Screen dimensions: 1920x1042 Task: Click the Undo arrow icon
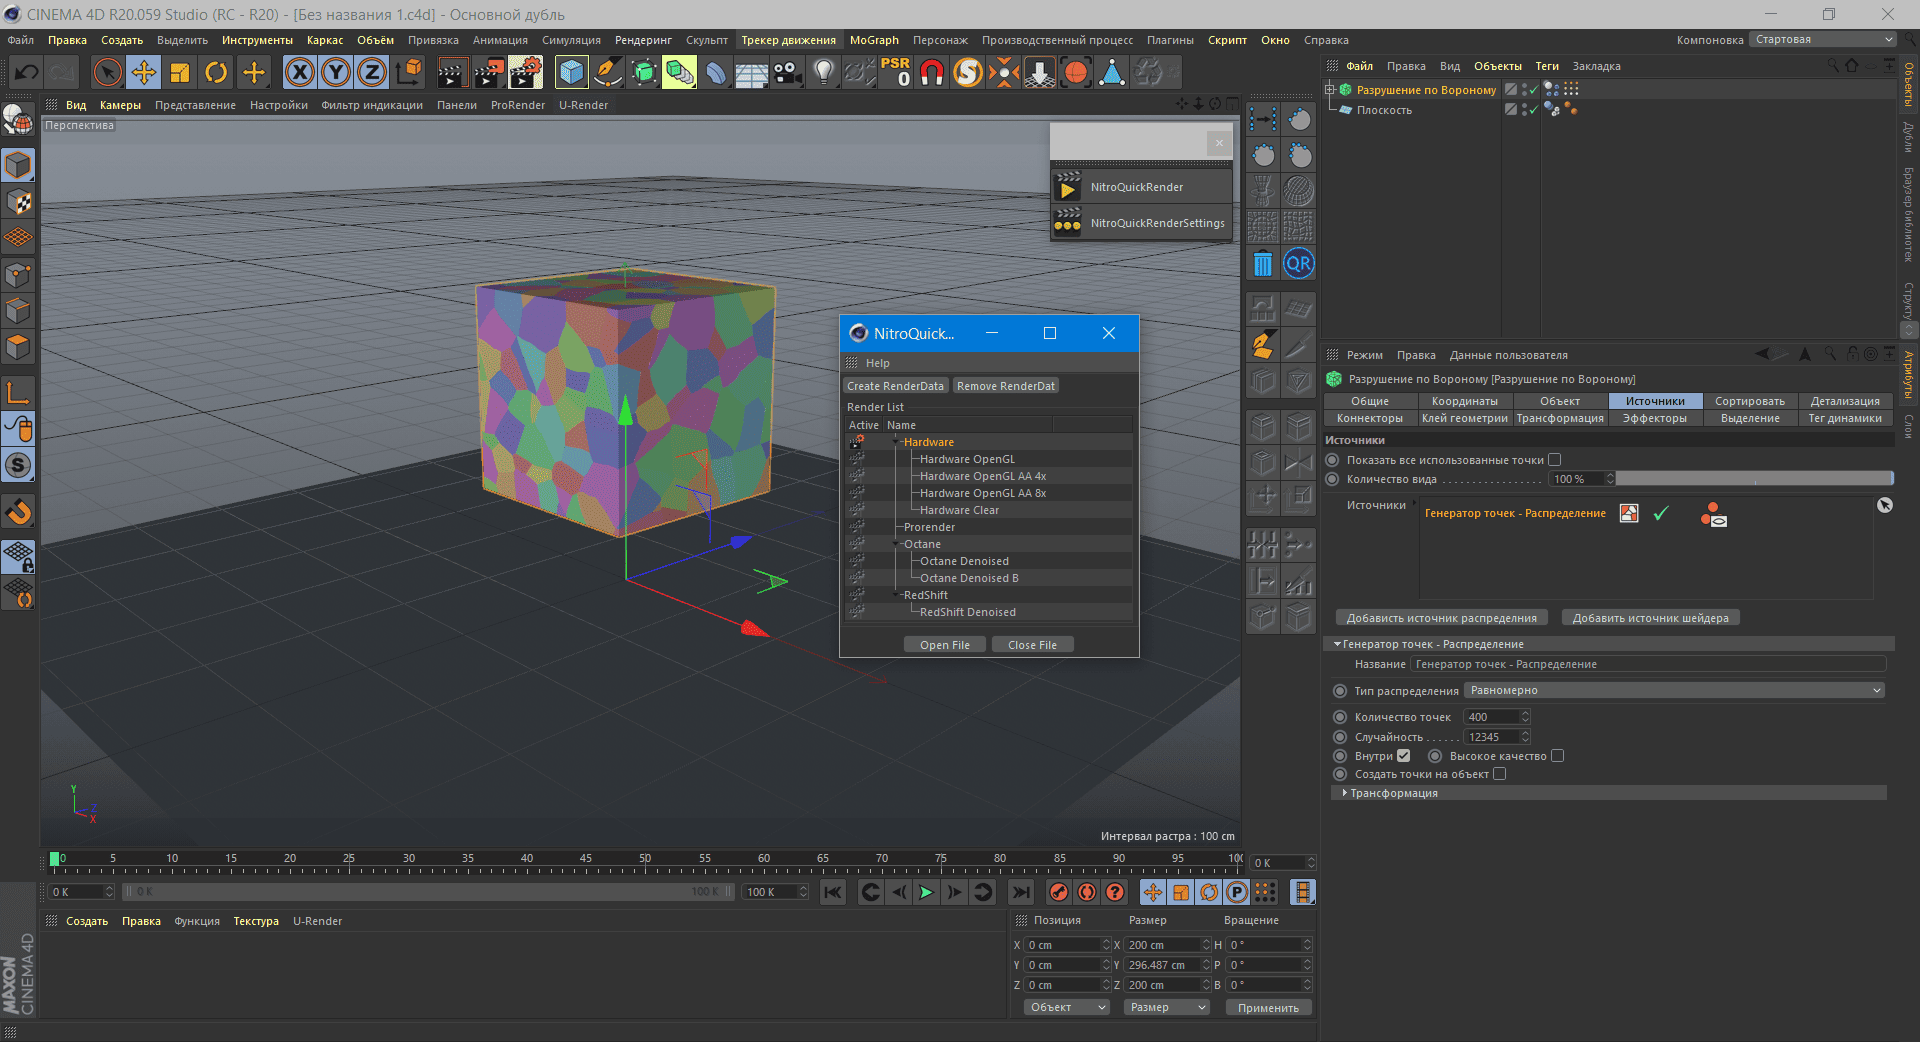point(27,72)
